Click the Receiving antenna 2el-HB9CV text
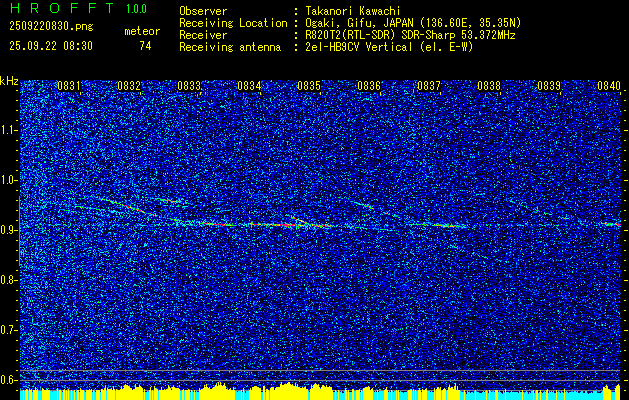Screen dimensions: 629x400 pos(389,47)
